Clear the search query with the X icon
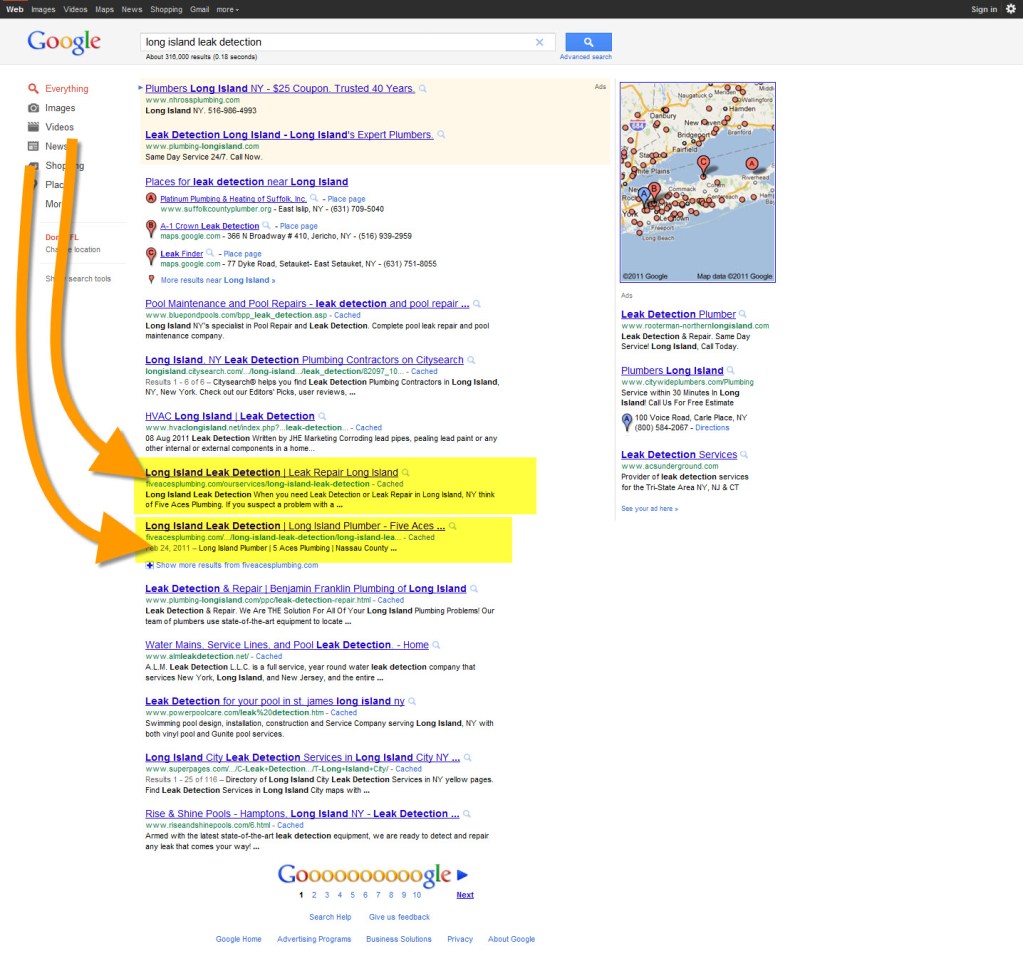This screenshot has height=961, width=1023. click(540, 42)
